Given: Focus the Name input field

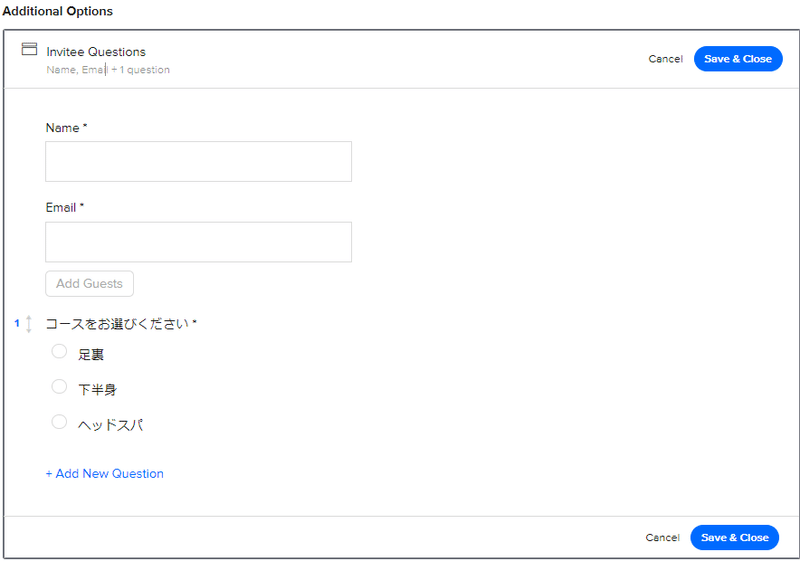Looking at the screenshot, I should coord(198,162).
